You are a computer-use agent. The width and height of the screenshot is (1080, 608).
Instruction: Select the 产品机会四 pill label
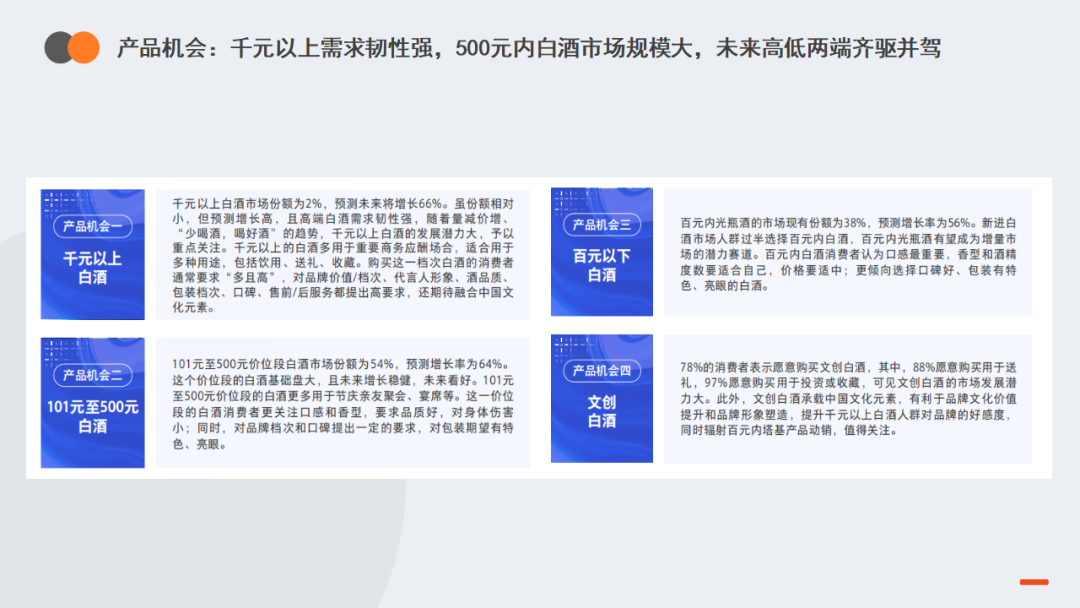(x=601, y=370)
